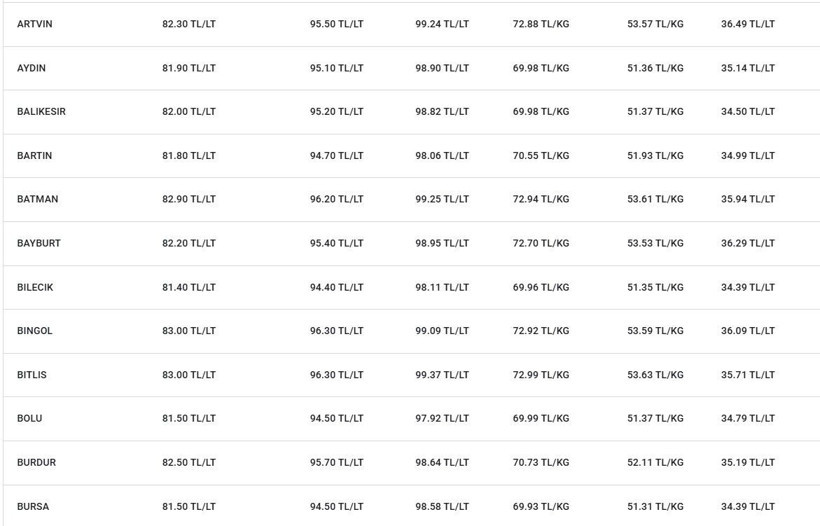Click the BOLU city name
This screenshot has height=526, width=820.
click(30, 418)
